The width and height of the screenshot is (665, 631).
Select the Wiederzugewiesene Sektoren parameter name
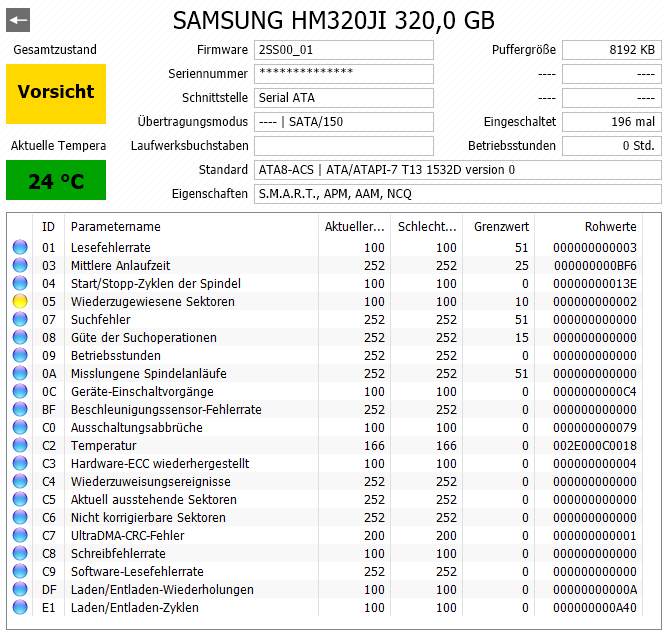pyautogui.click(x=153, y=302)
